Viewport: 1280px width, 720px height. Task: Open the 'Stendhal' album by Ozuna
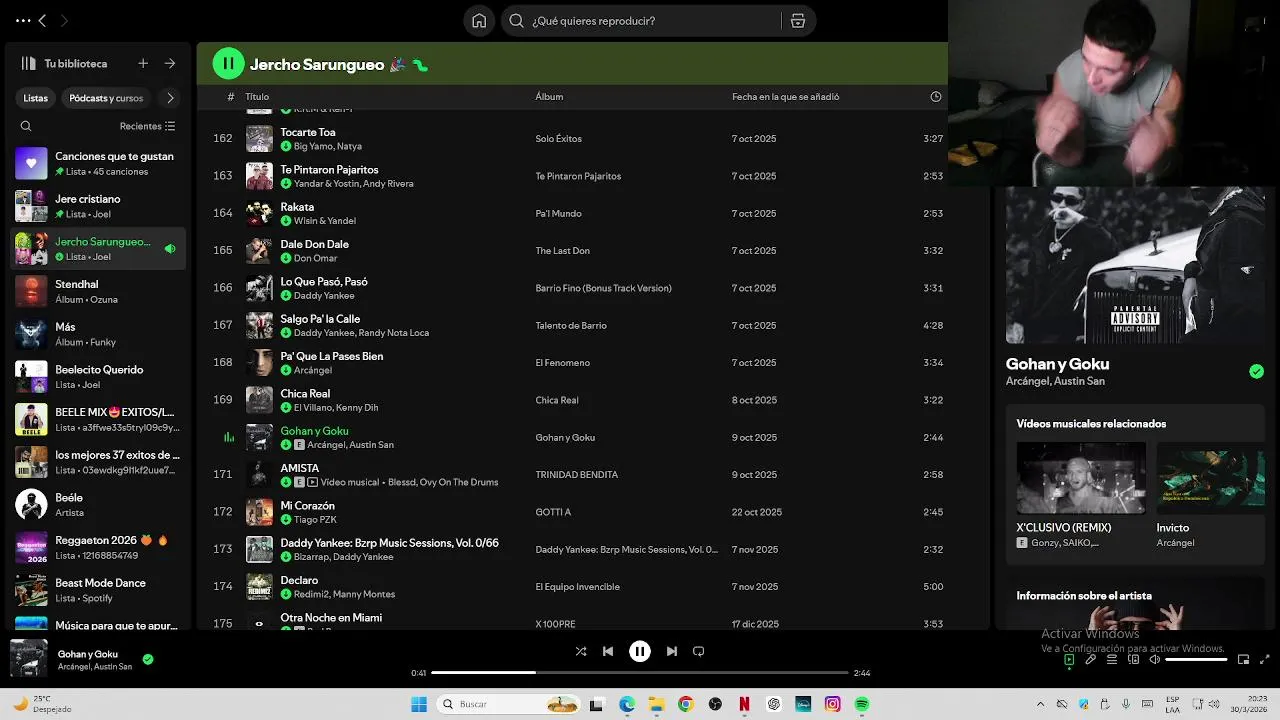point(98,291)
